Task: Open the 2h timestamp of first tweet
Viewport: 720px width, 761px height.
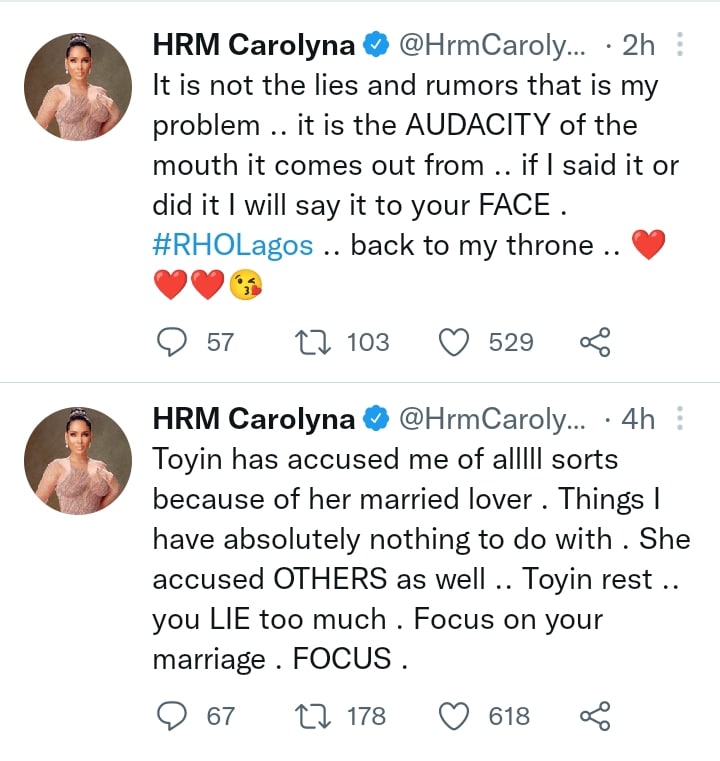Action: (639, 45)
